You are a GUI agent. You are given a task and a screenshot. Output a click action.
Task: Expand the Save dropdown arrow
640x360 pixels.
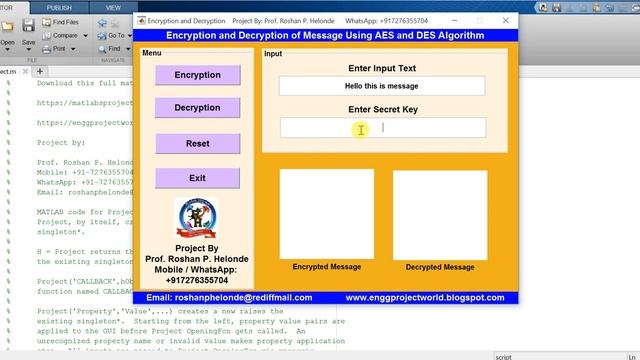tap(28, 49)
